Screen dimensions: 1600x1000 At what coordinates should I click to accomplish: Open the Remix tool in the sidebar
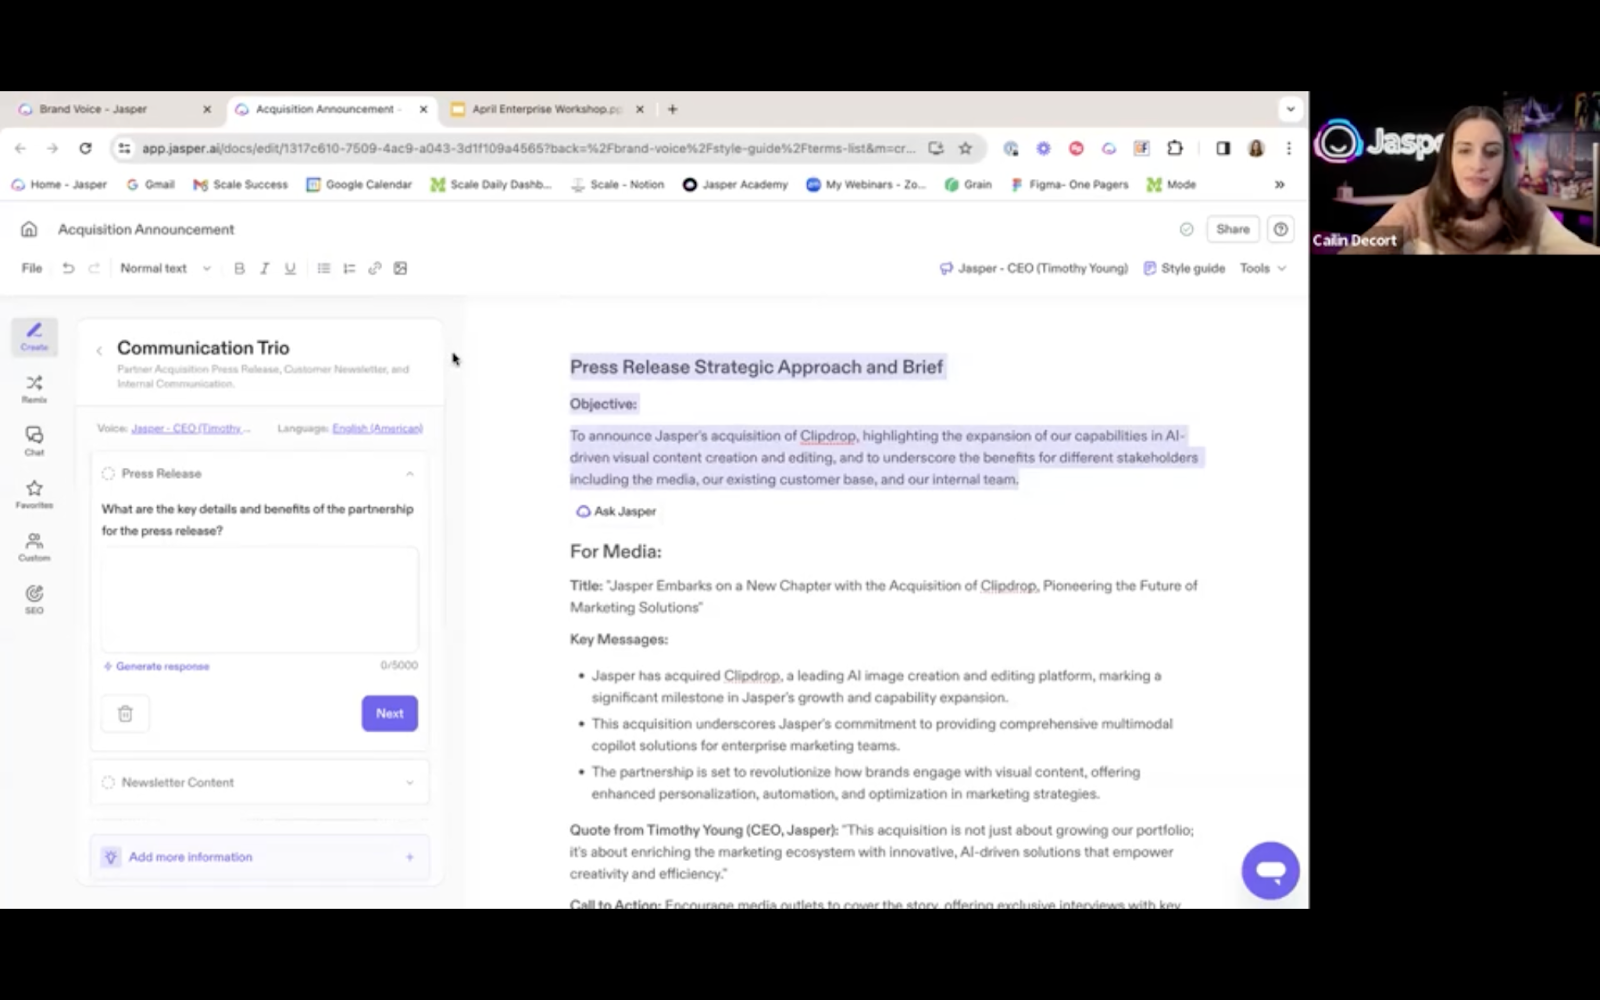click(34, 389)
